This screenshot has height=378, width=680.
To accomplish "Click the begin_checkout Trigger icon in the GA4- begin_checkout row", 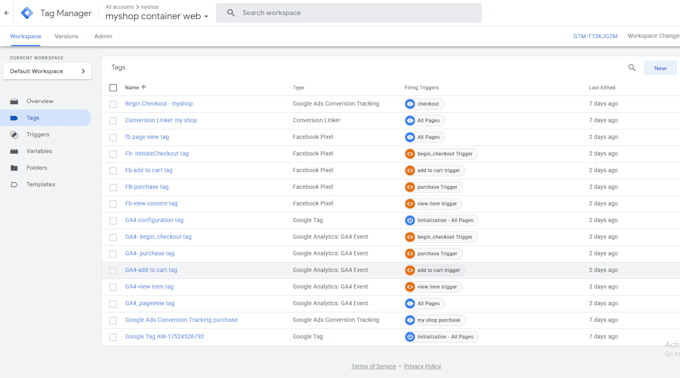I will pyautogui.click(x=410, y=237).
